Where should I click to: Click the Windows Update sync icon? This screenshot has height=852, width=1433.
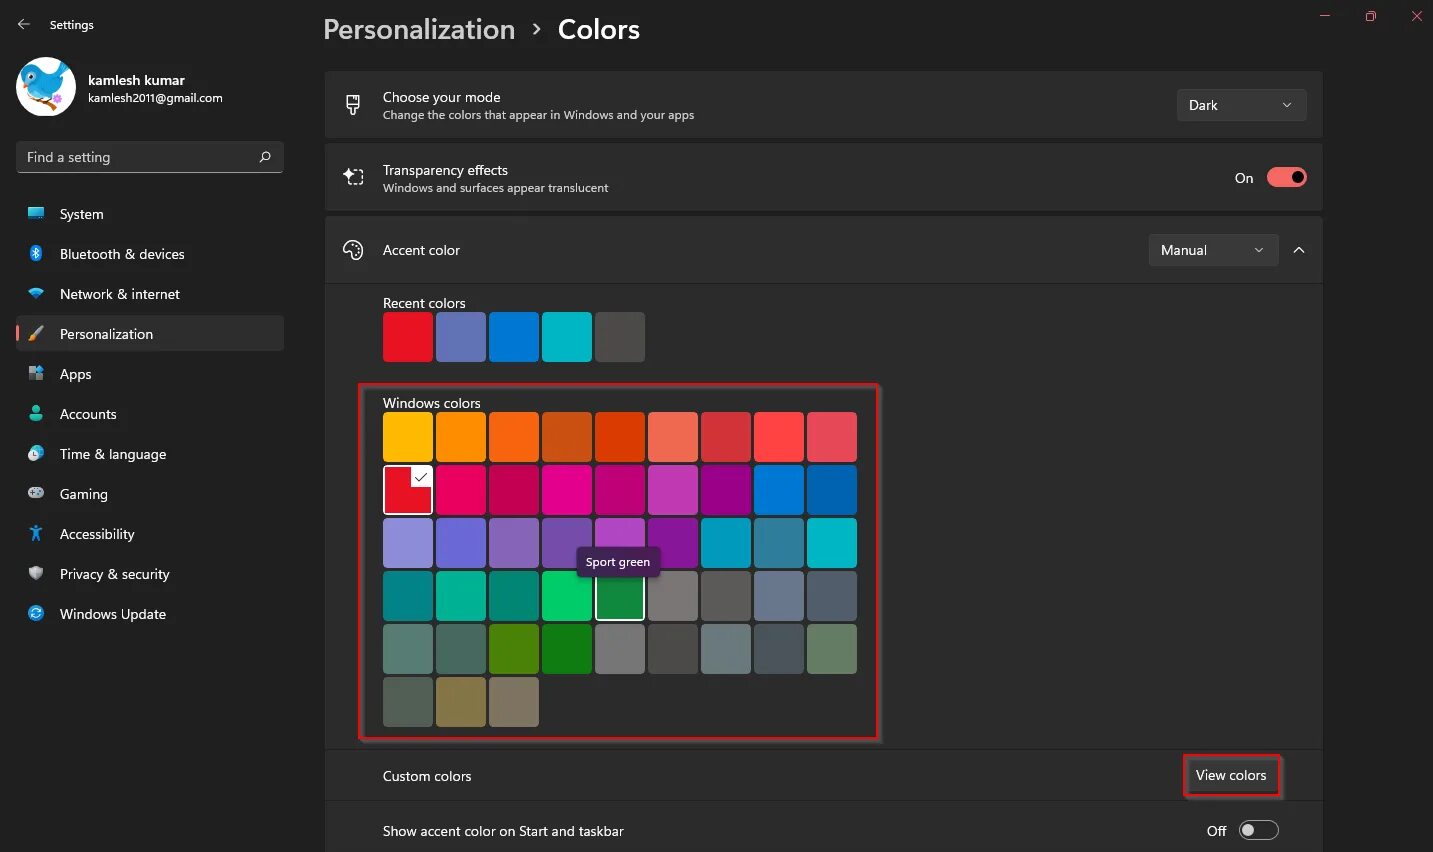coord(36,613)
